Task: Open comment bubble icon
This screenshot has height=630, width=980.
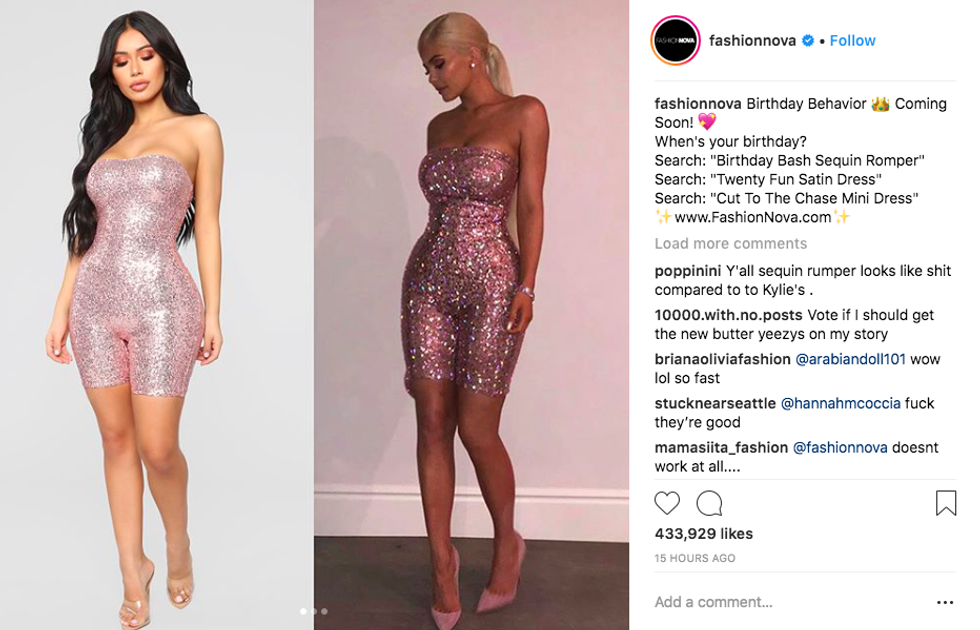Action: (x=709, y=503)
